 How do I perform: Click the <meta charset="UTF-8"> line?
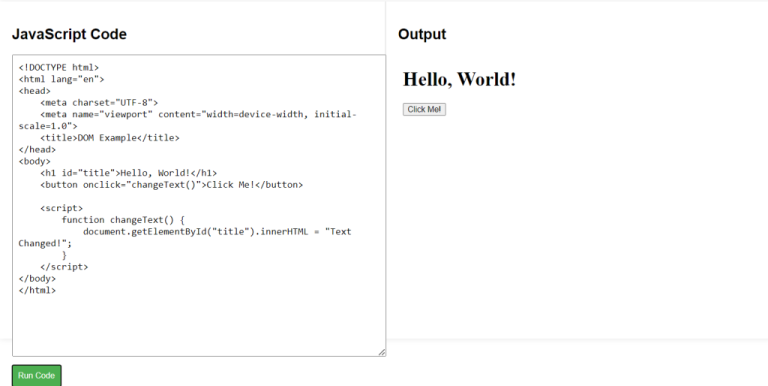pyautogui.click(x=99, y=103)
